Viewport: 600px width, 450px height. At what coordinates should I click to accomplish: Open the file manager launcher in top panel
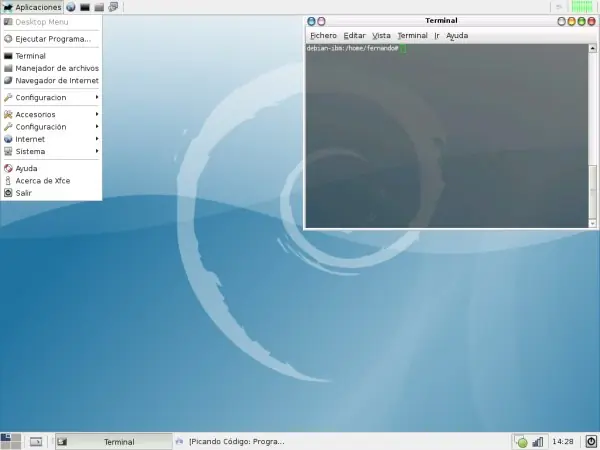click(x=99, y=7)
